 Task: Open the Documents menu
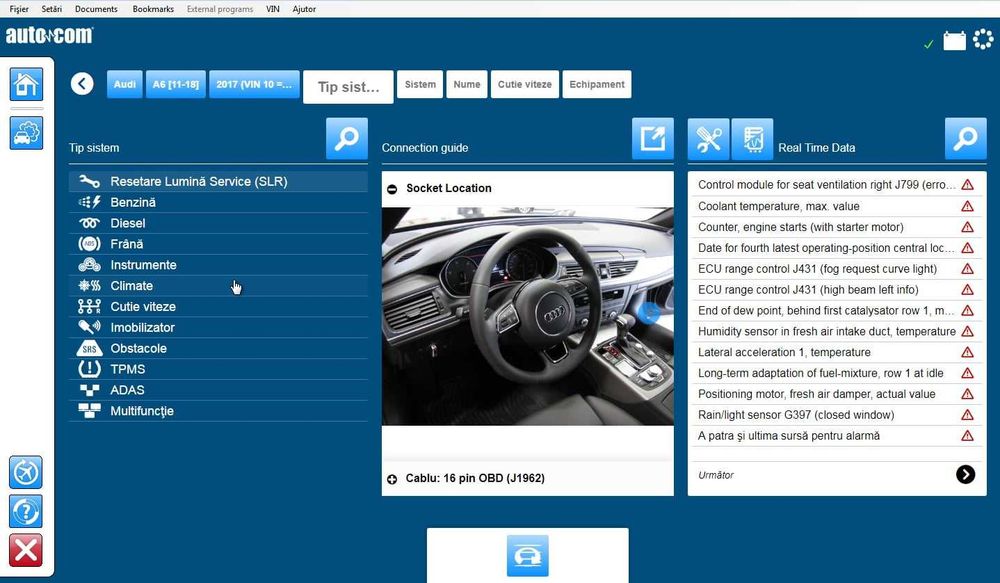pos(96,9)
